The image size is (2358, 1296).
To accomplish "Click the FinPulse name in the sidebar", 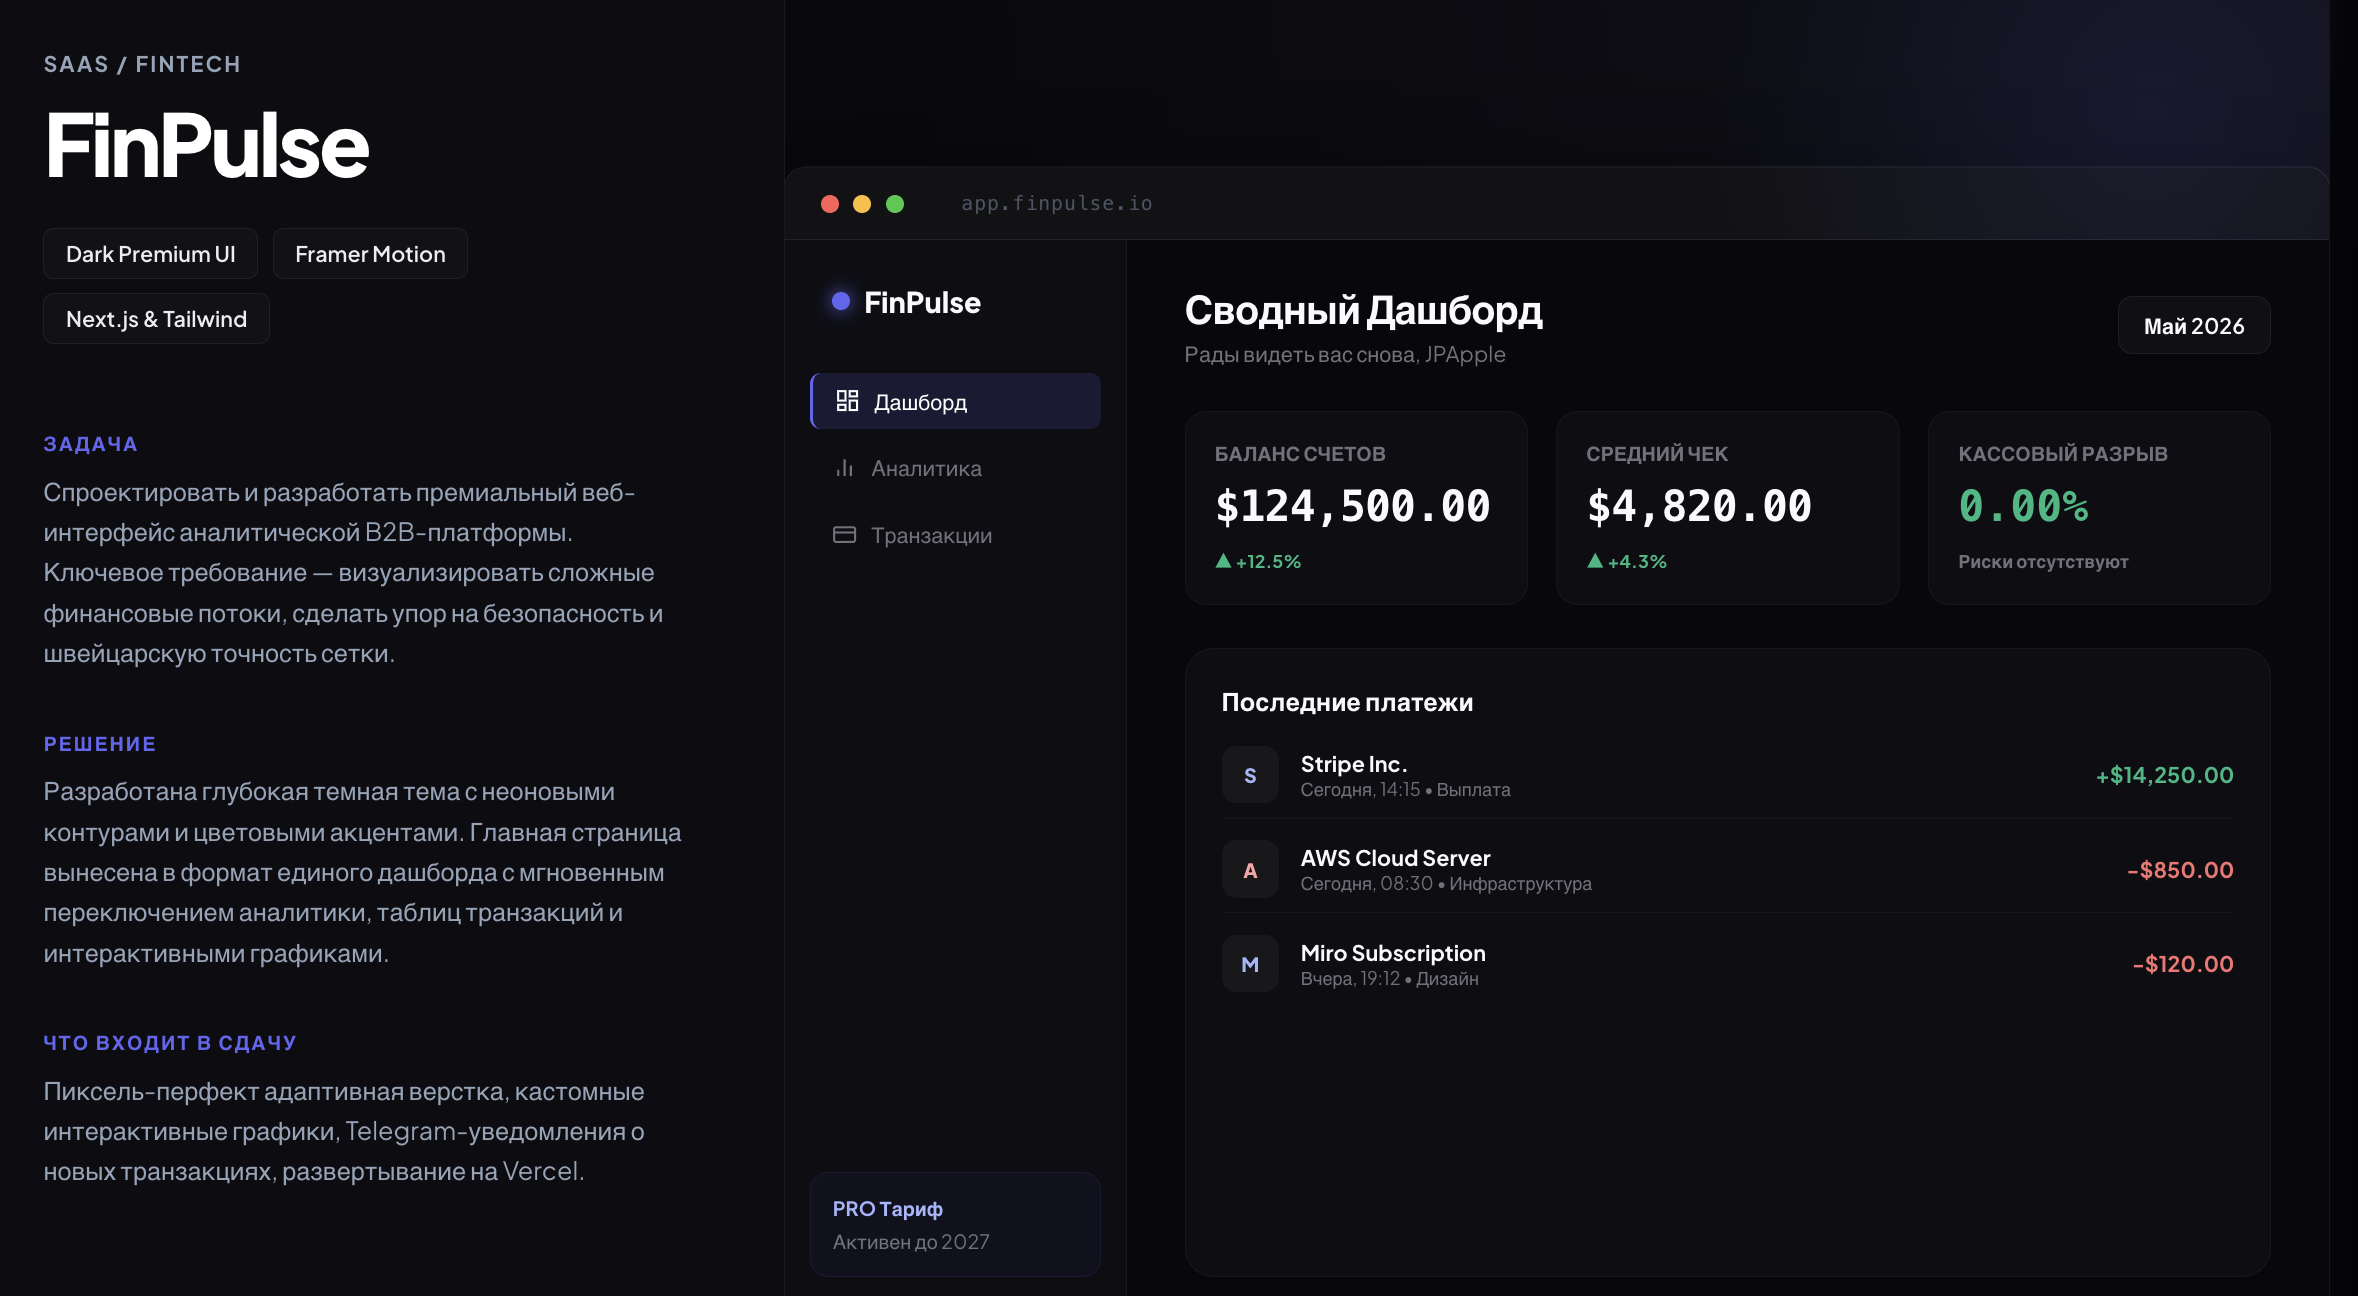I will click(x=922, y=302).
